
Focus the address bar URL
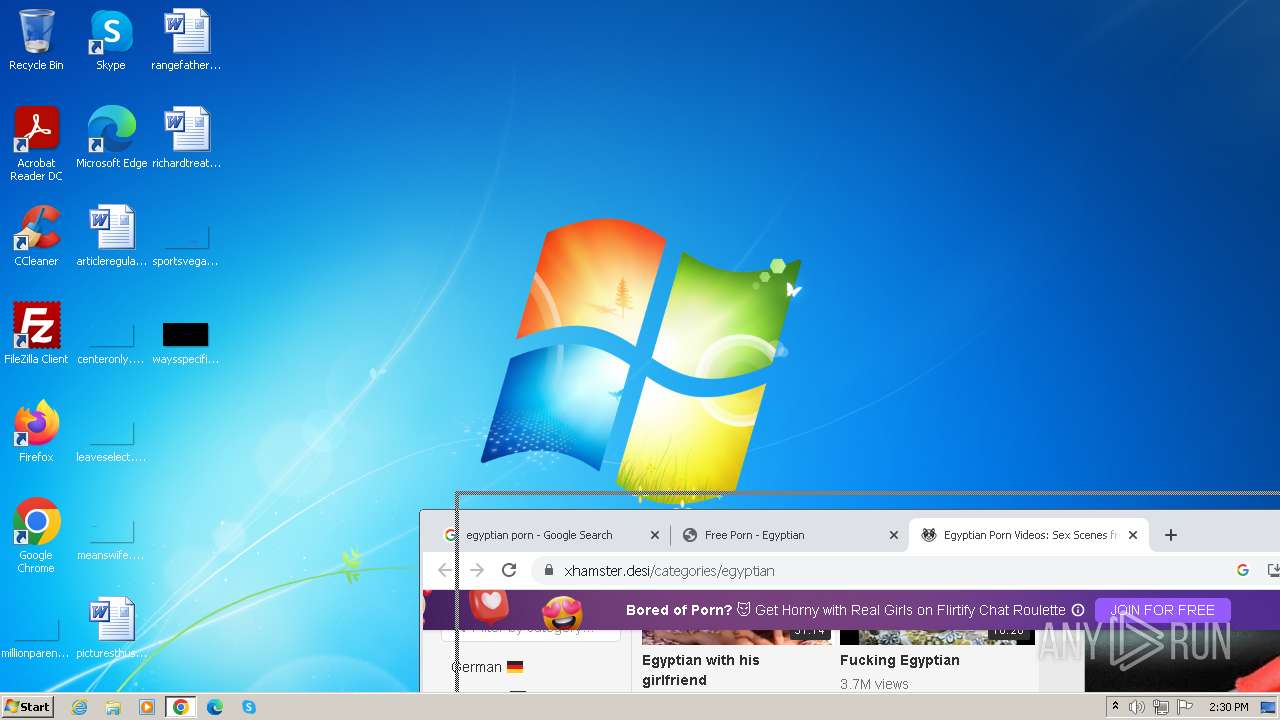point(669,571)
